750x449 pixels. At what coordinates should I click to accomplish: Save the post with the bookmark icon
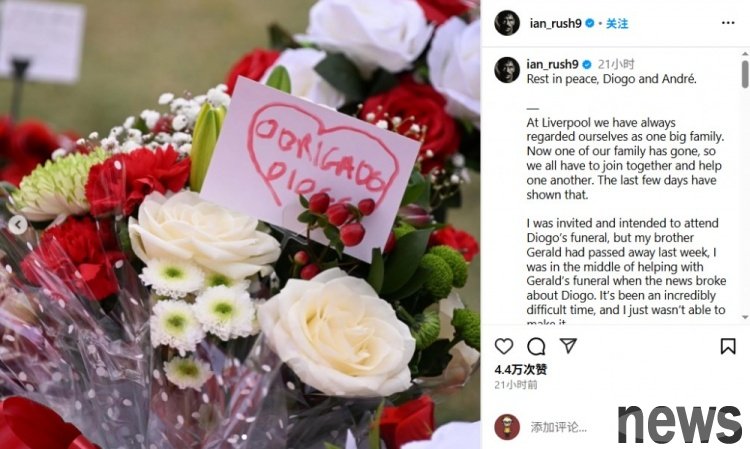pos(728,346)
